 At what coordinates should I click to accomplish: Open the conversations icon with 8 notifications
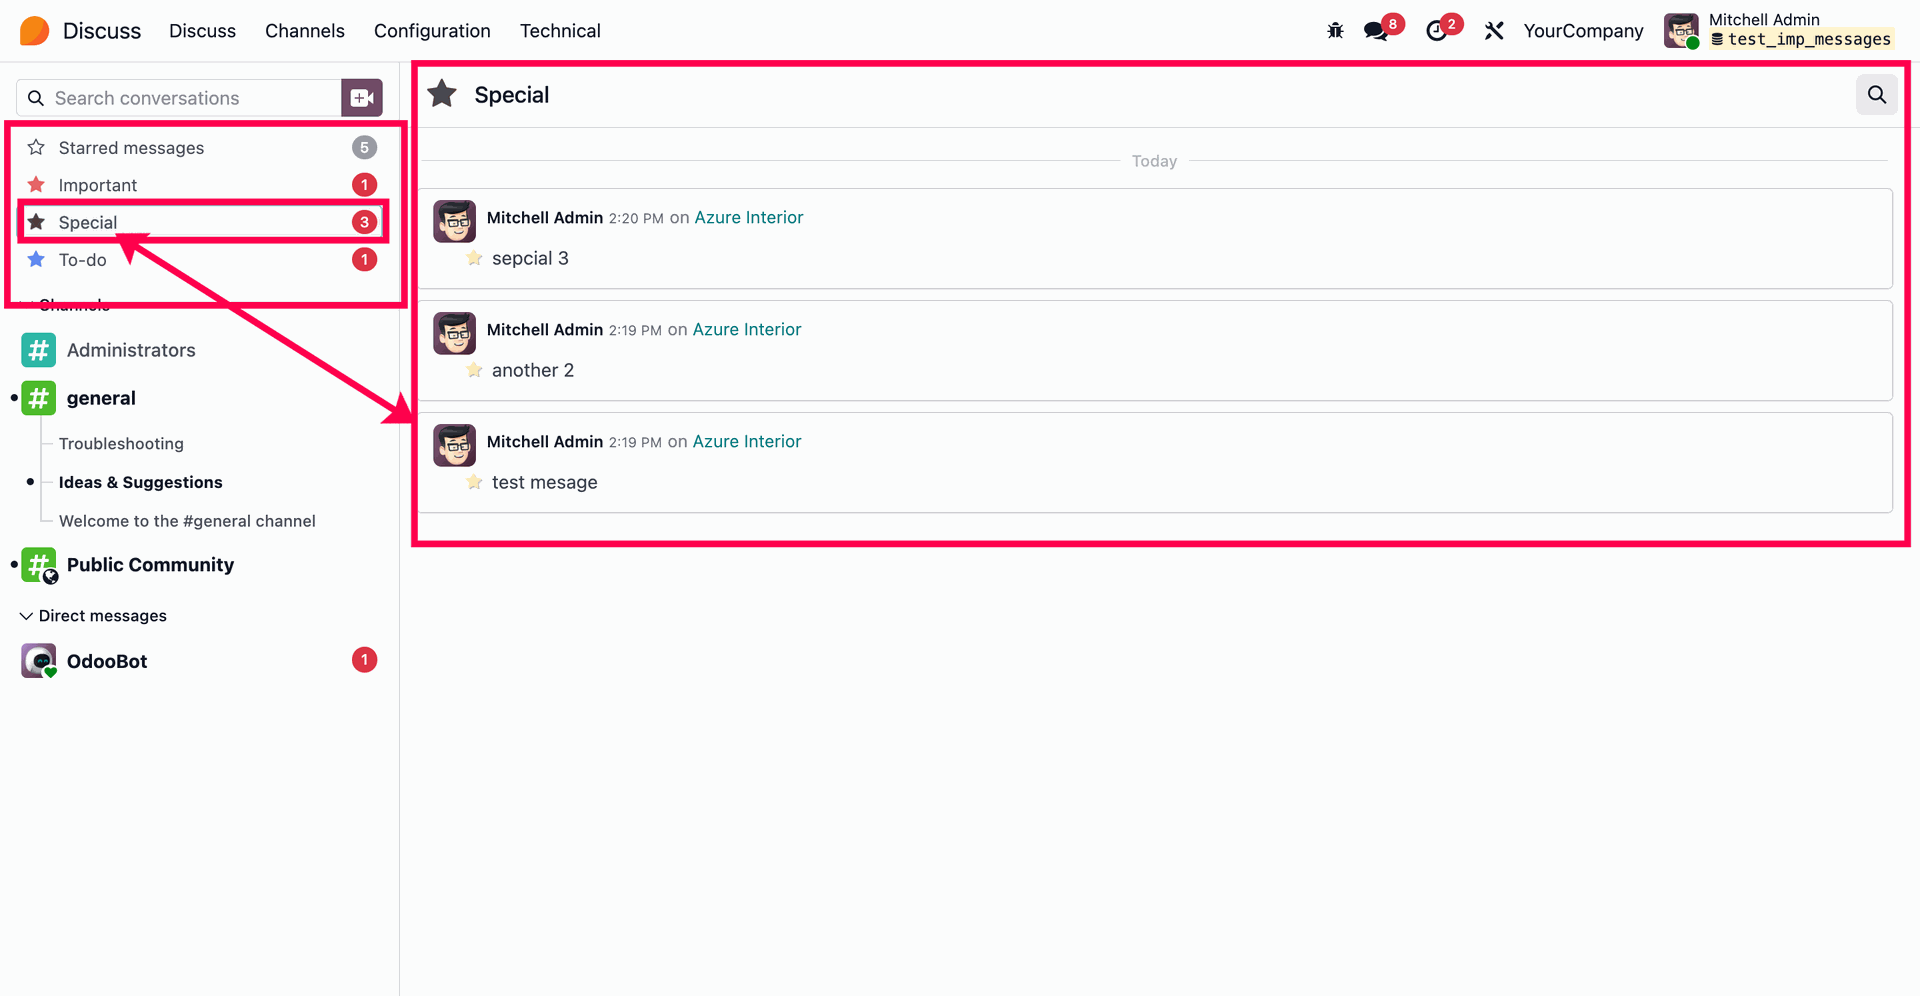tap(1377, 31)
